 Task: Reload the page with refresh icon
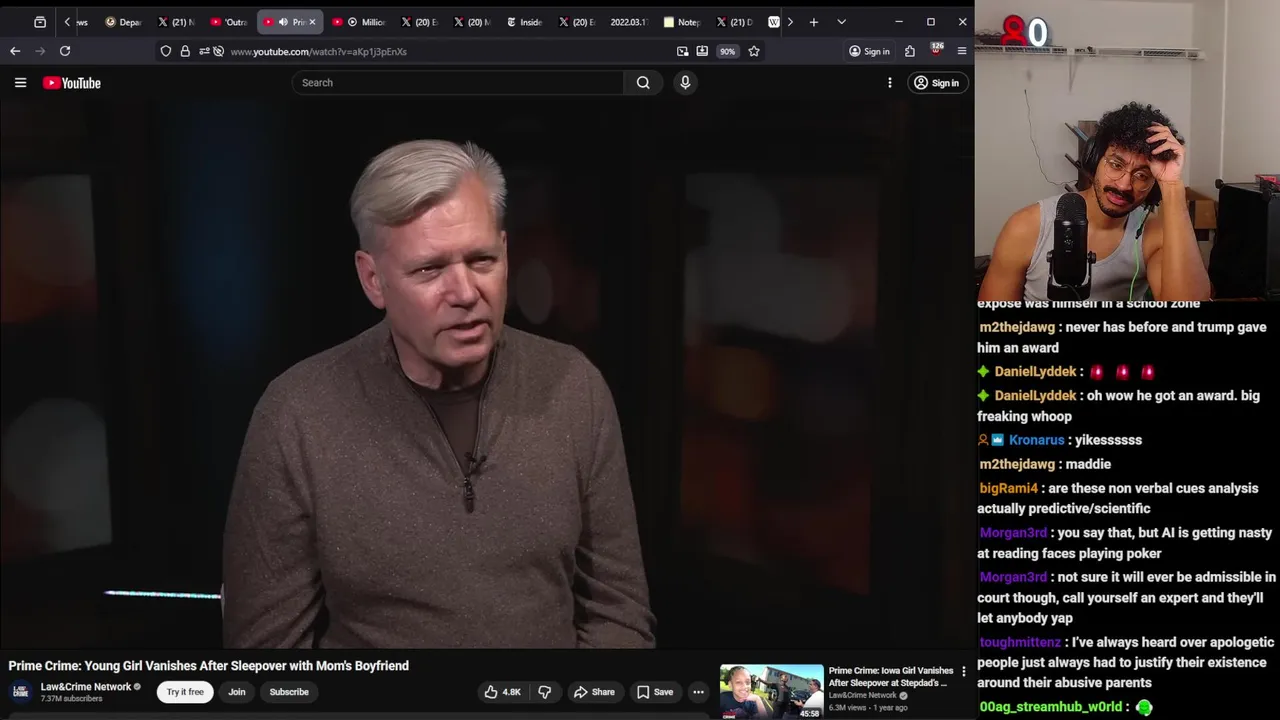click(x=65, y=51)
